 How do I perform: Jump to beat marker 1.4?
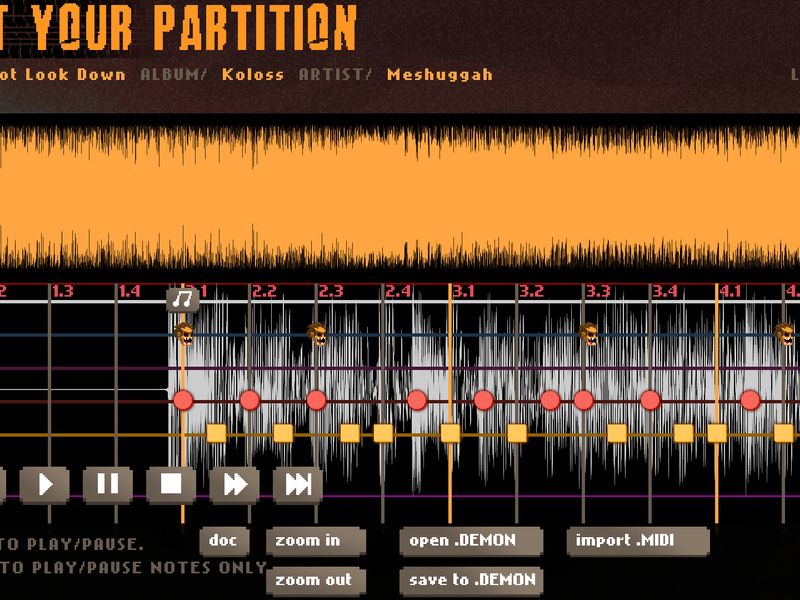[x=130, y=291]
